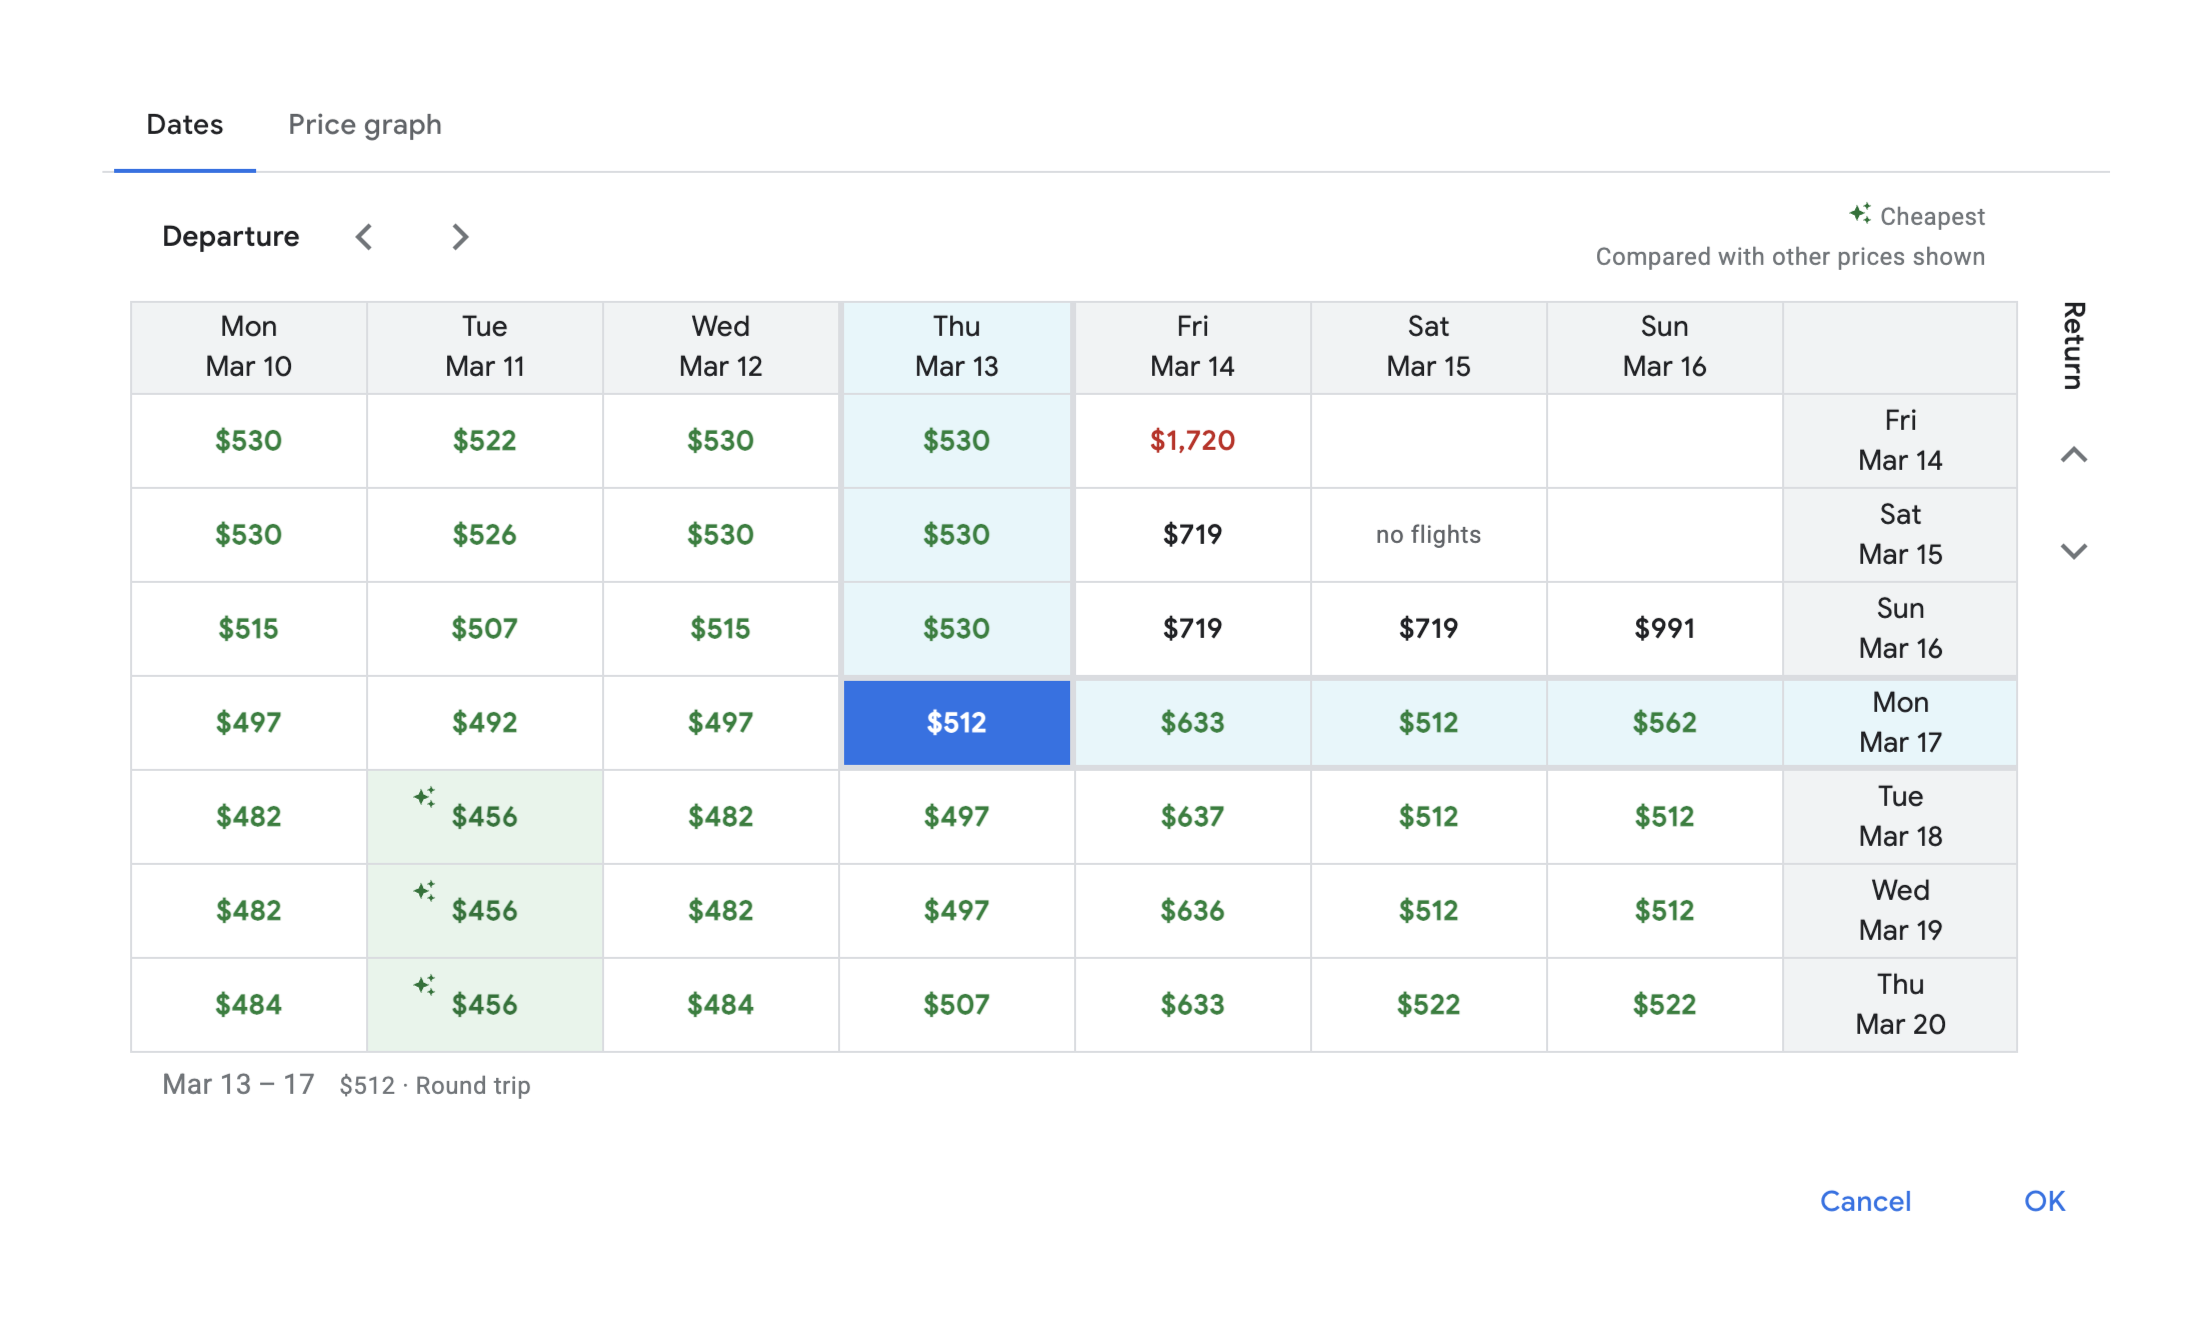
Task: Select the red $1,720 Fri Mar 14 fare
Action: tap(1193, 441)
